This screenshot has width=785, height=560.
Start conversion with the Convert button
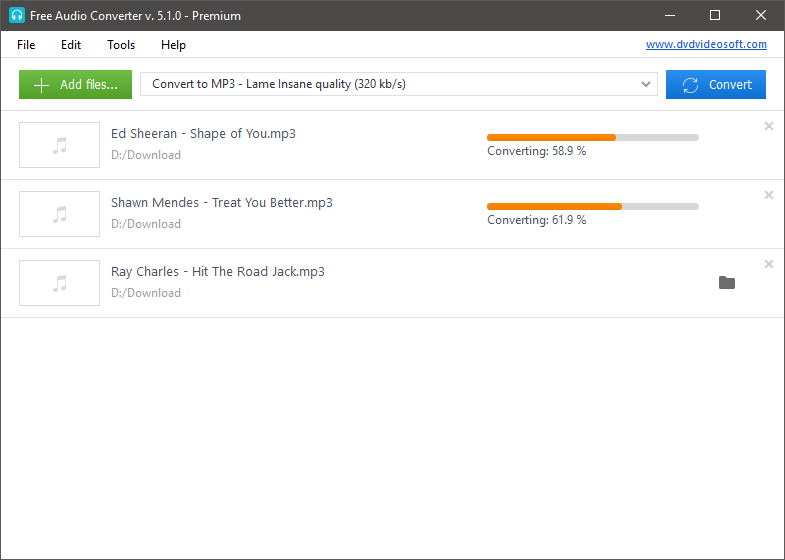click(x=715, y=85)
